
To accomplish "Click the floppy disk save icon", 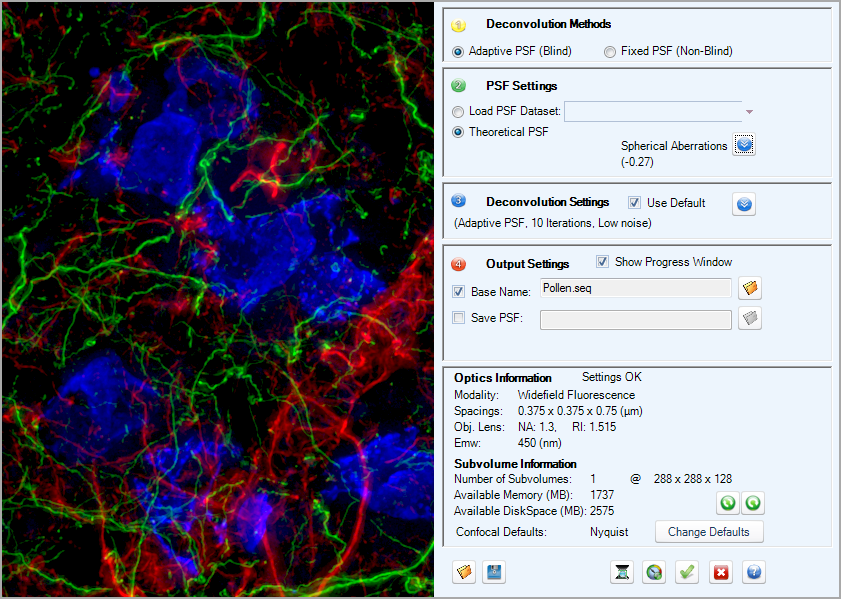I will point(492,572).
